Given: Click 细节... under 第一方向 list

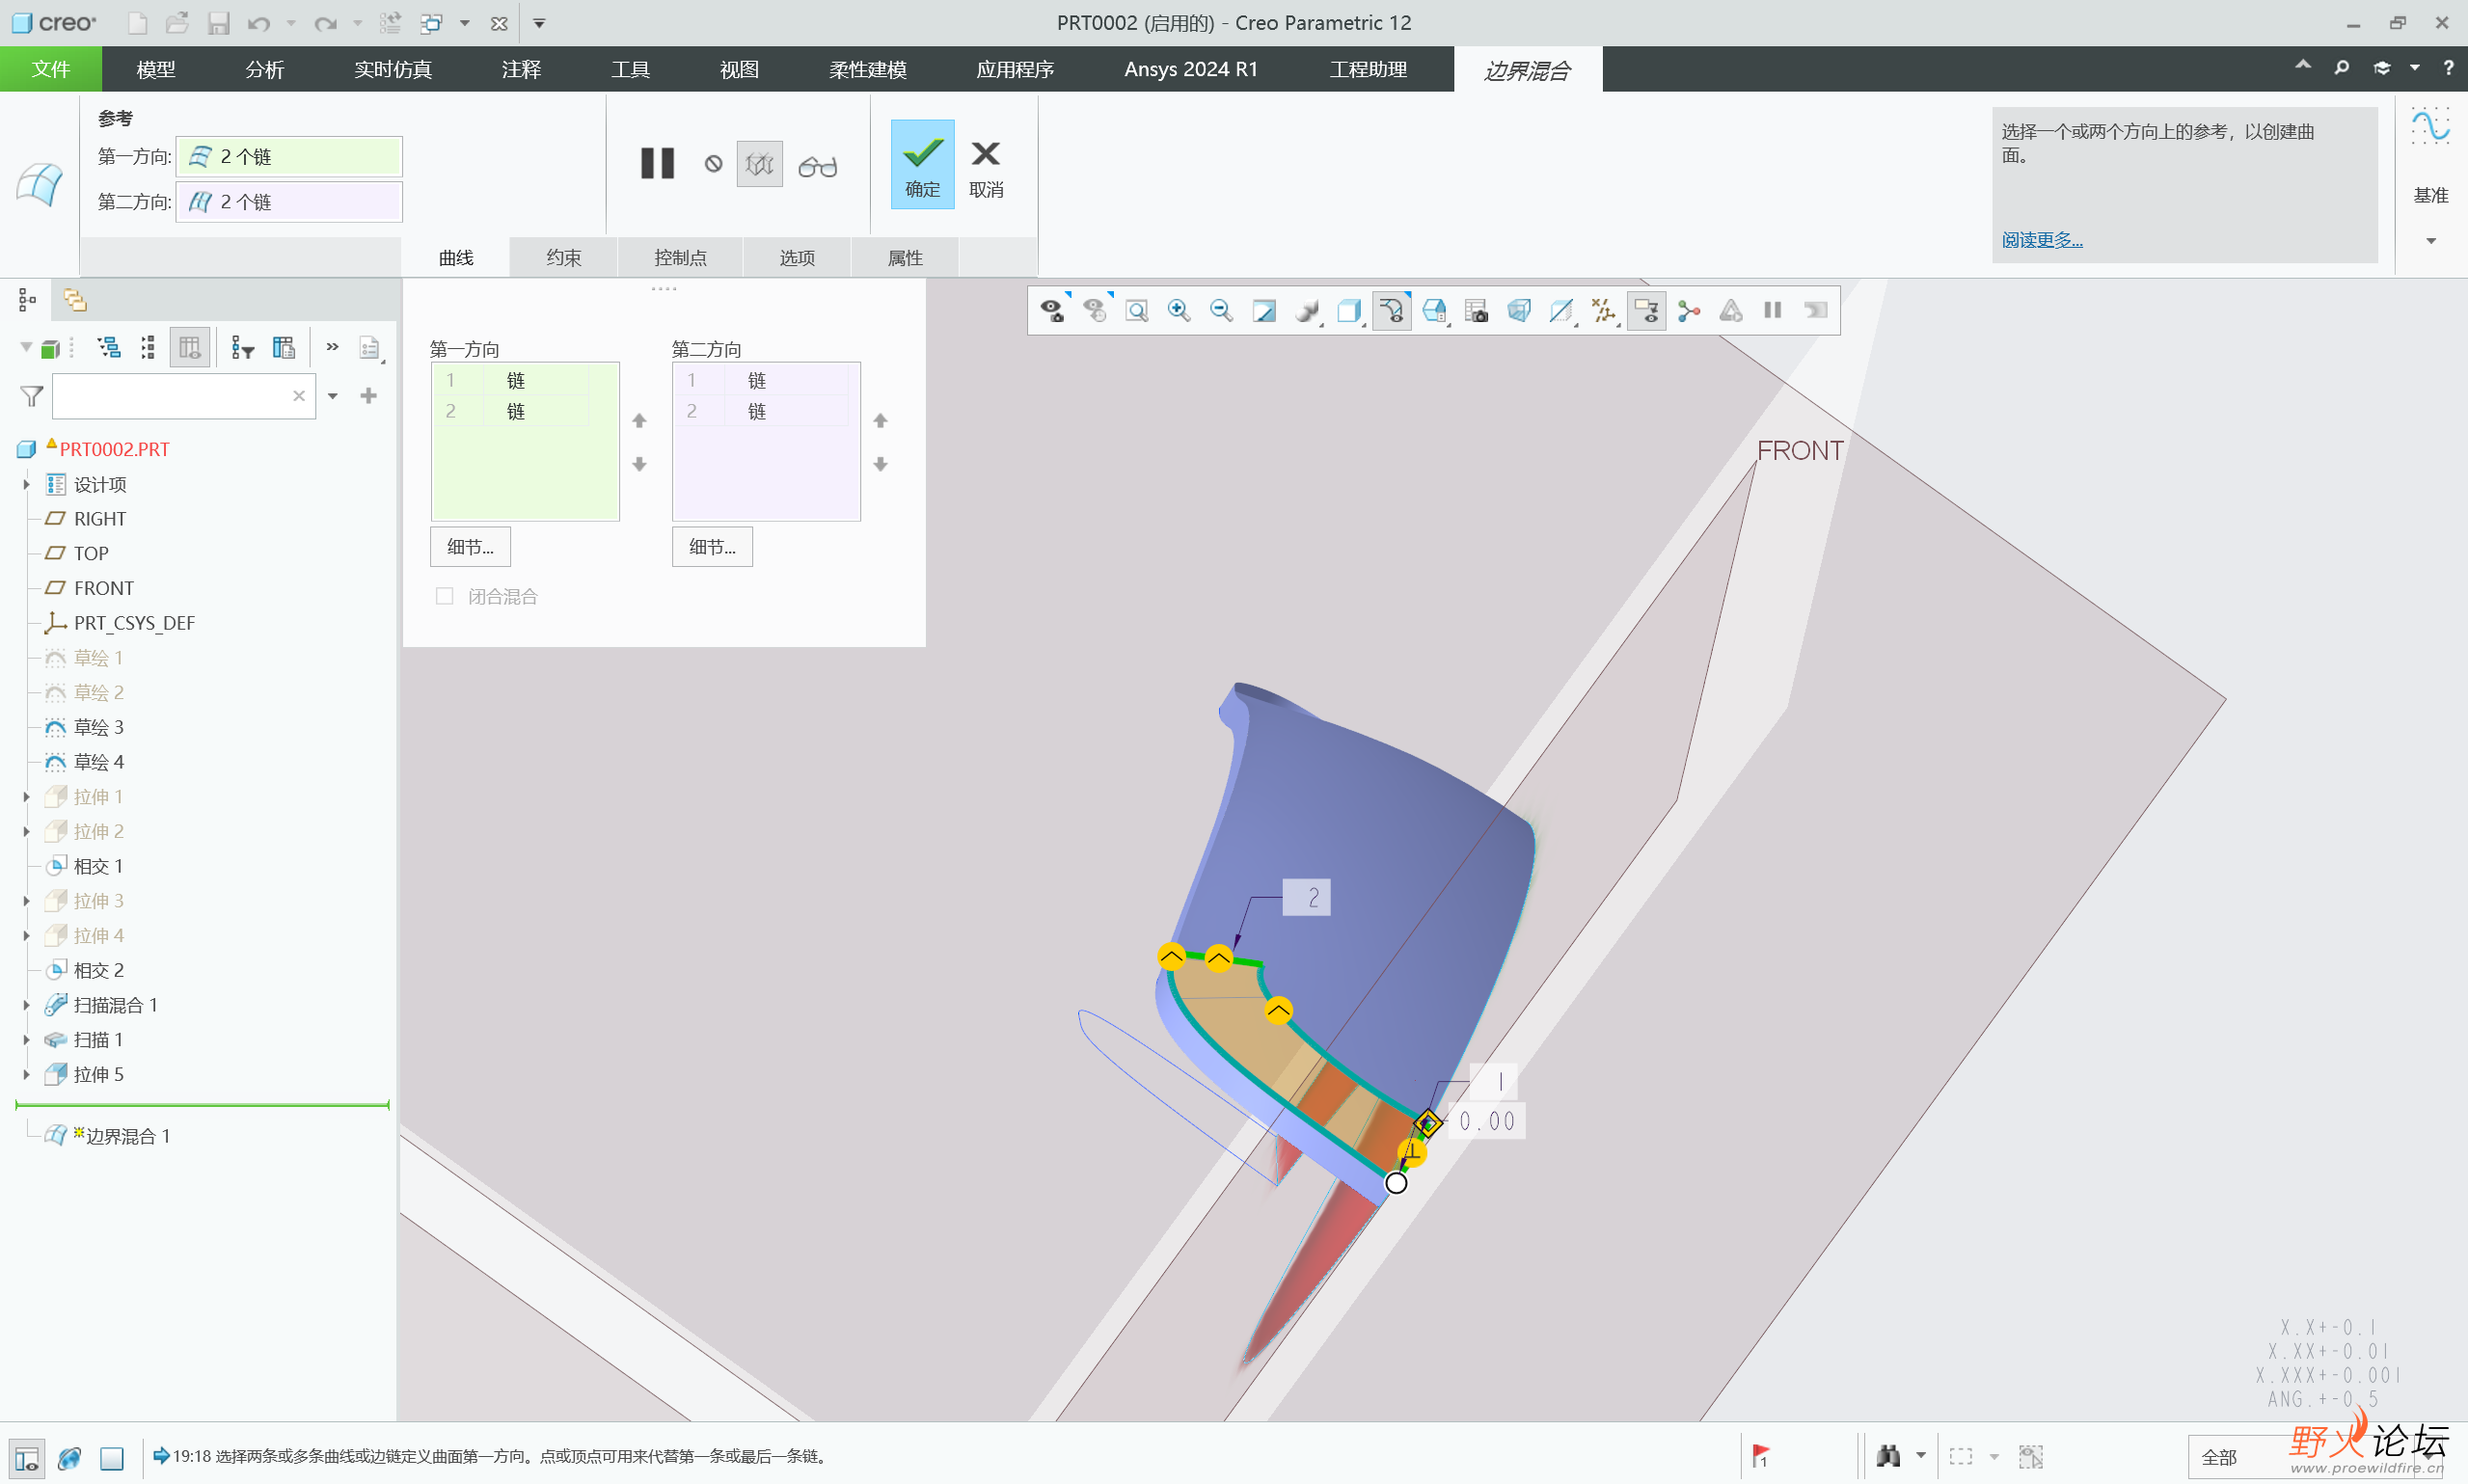Looking at the screenshot, I should (x=471, y=547).
